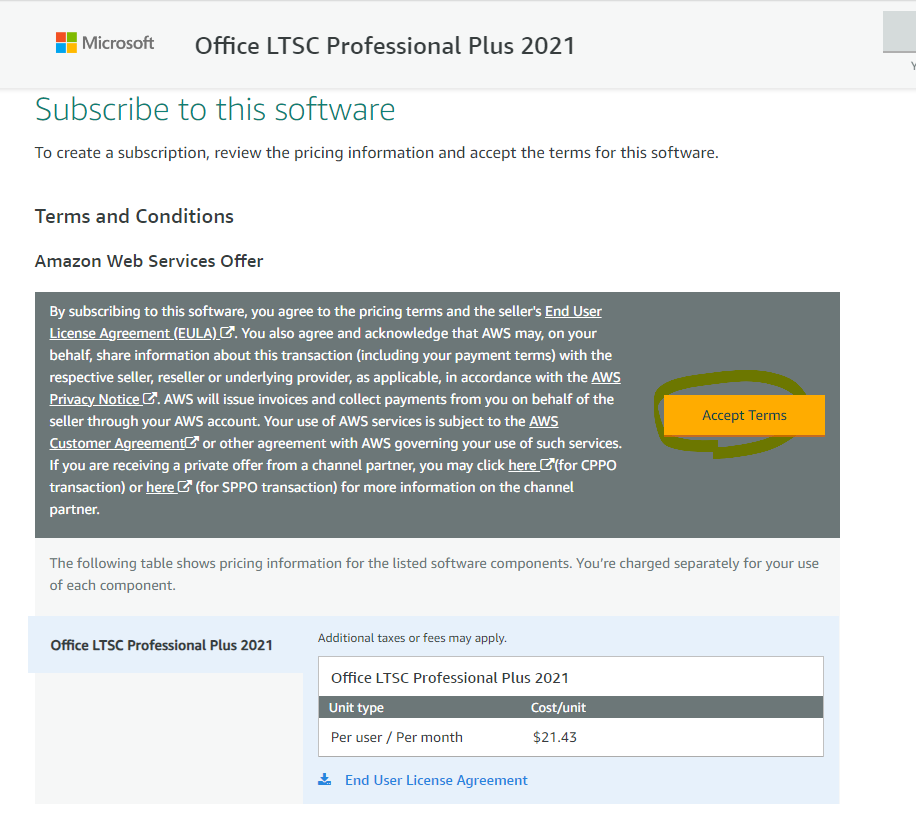Click the external-link icon beside the EULA link
The width and height of the screenshot is (916, 833).
pyautogui.click(x=229, y=333)
